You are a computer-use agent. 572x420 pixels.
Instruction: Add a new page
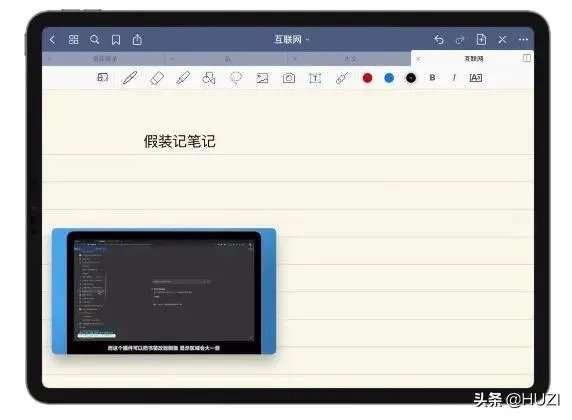tap(481, 39)
